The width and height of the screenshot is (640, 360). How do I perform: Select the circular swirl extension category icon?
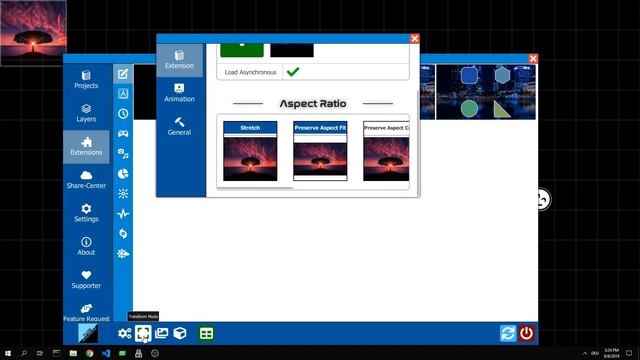tap(123, 233)
